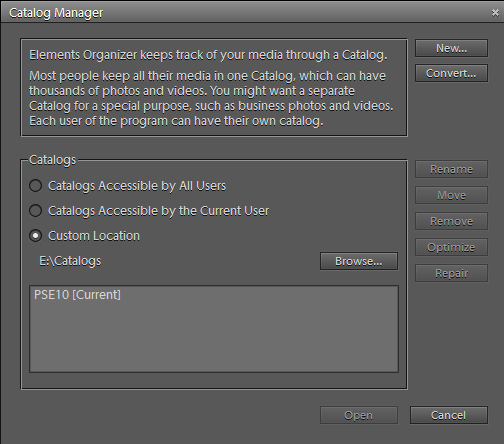Click the E:\Catalogs path text
Screen dimensions: 504x444
coord(70,261)
